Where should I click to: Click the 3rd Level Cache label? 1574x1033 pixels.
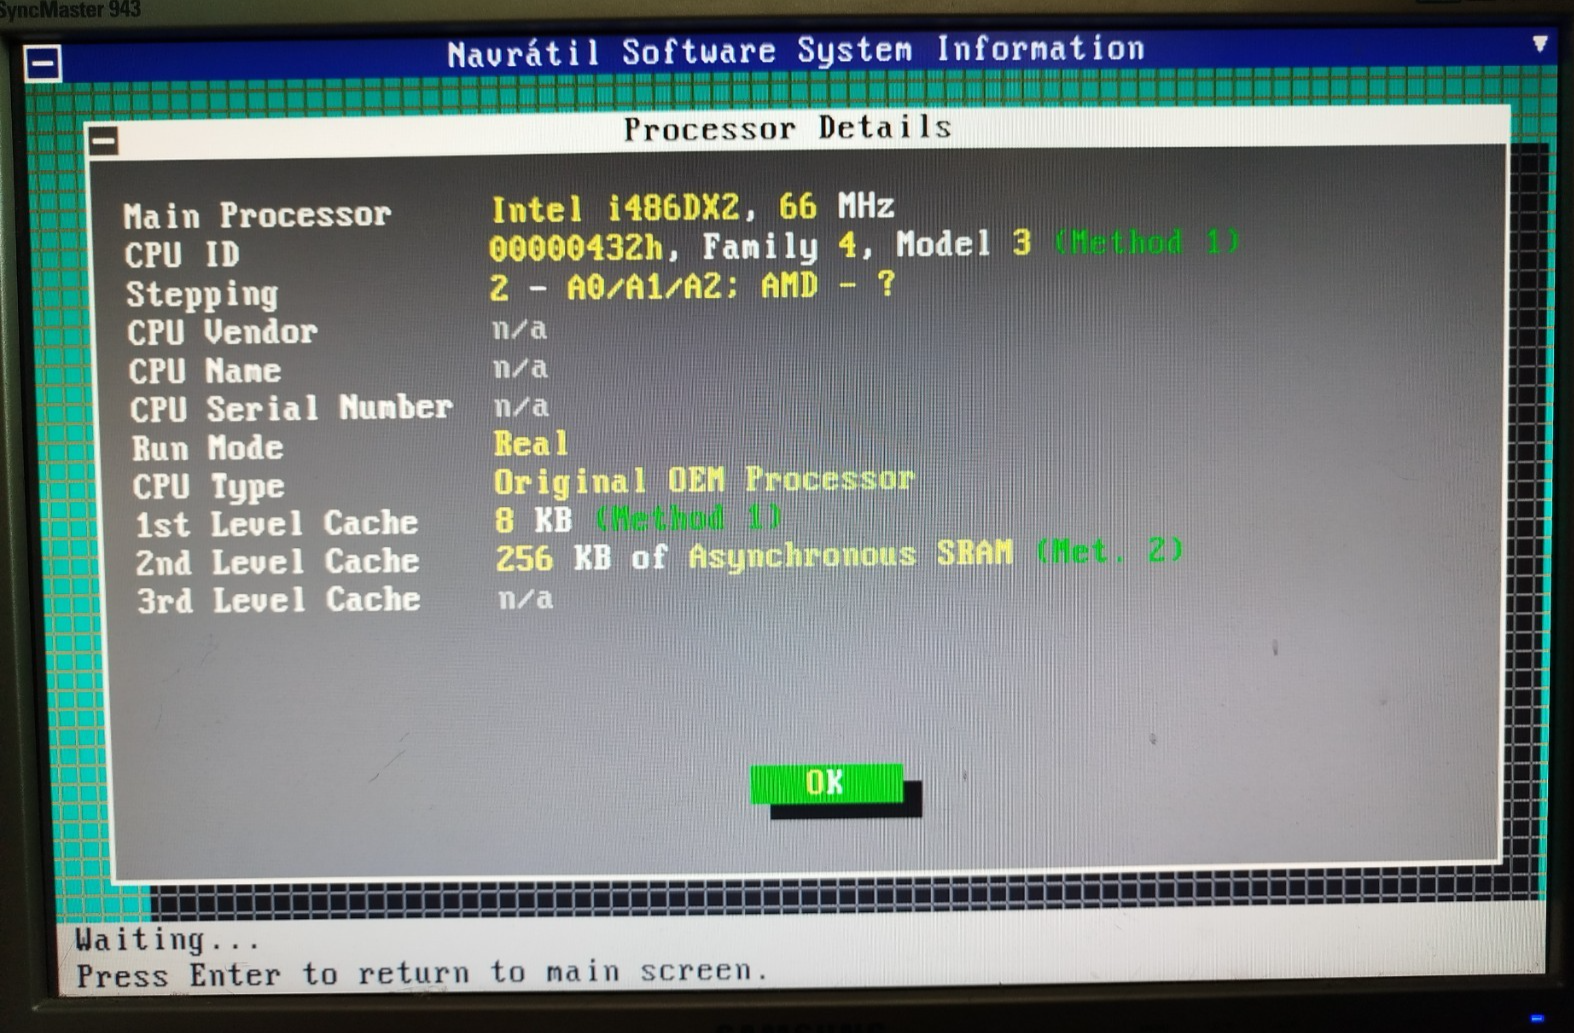[x=278, y=600]
